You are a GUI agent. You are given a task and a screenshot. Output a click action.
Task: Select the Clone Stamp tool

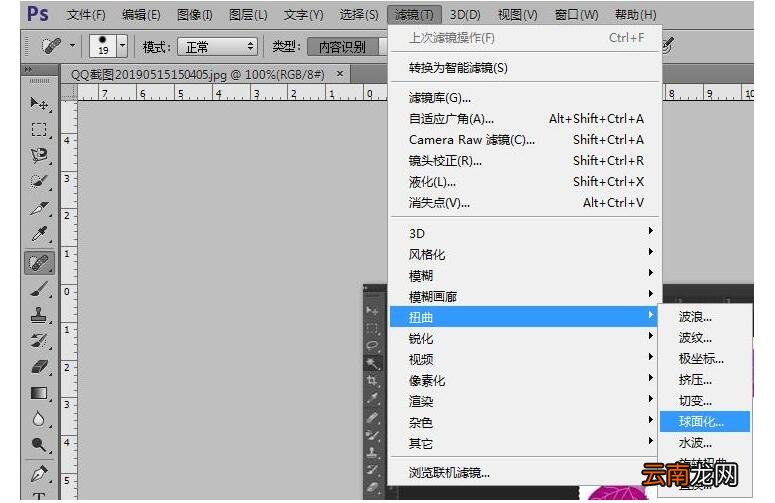point(39,315)
